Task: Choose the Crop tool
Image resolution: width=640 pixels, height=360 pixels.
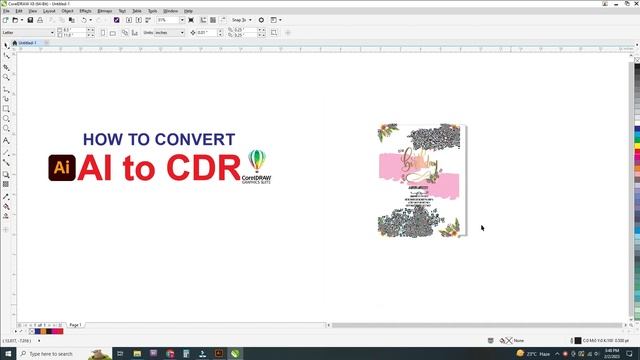Action: click(x=6, y=67)
